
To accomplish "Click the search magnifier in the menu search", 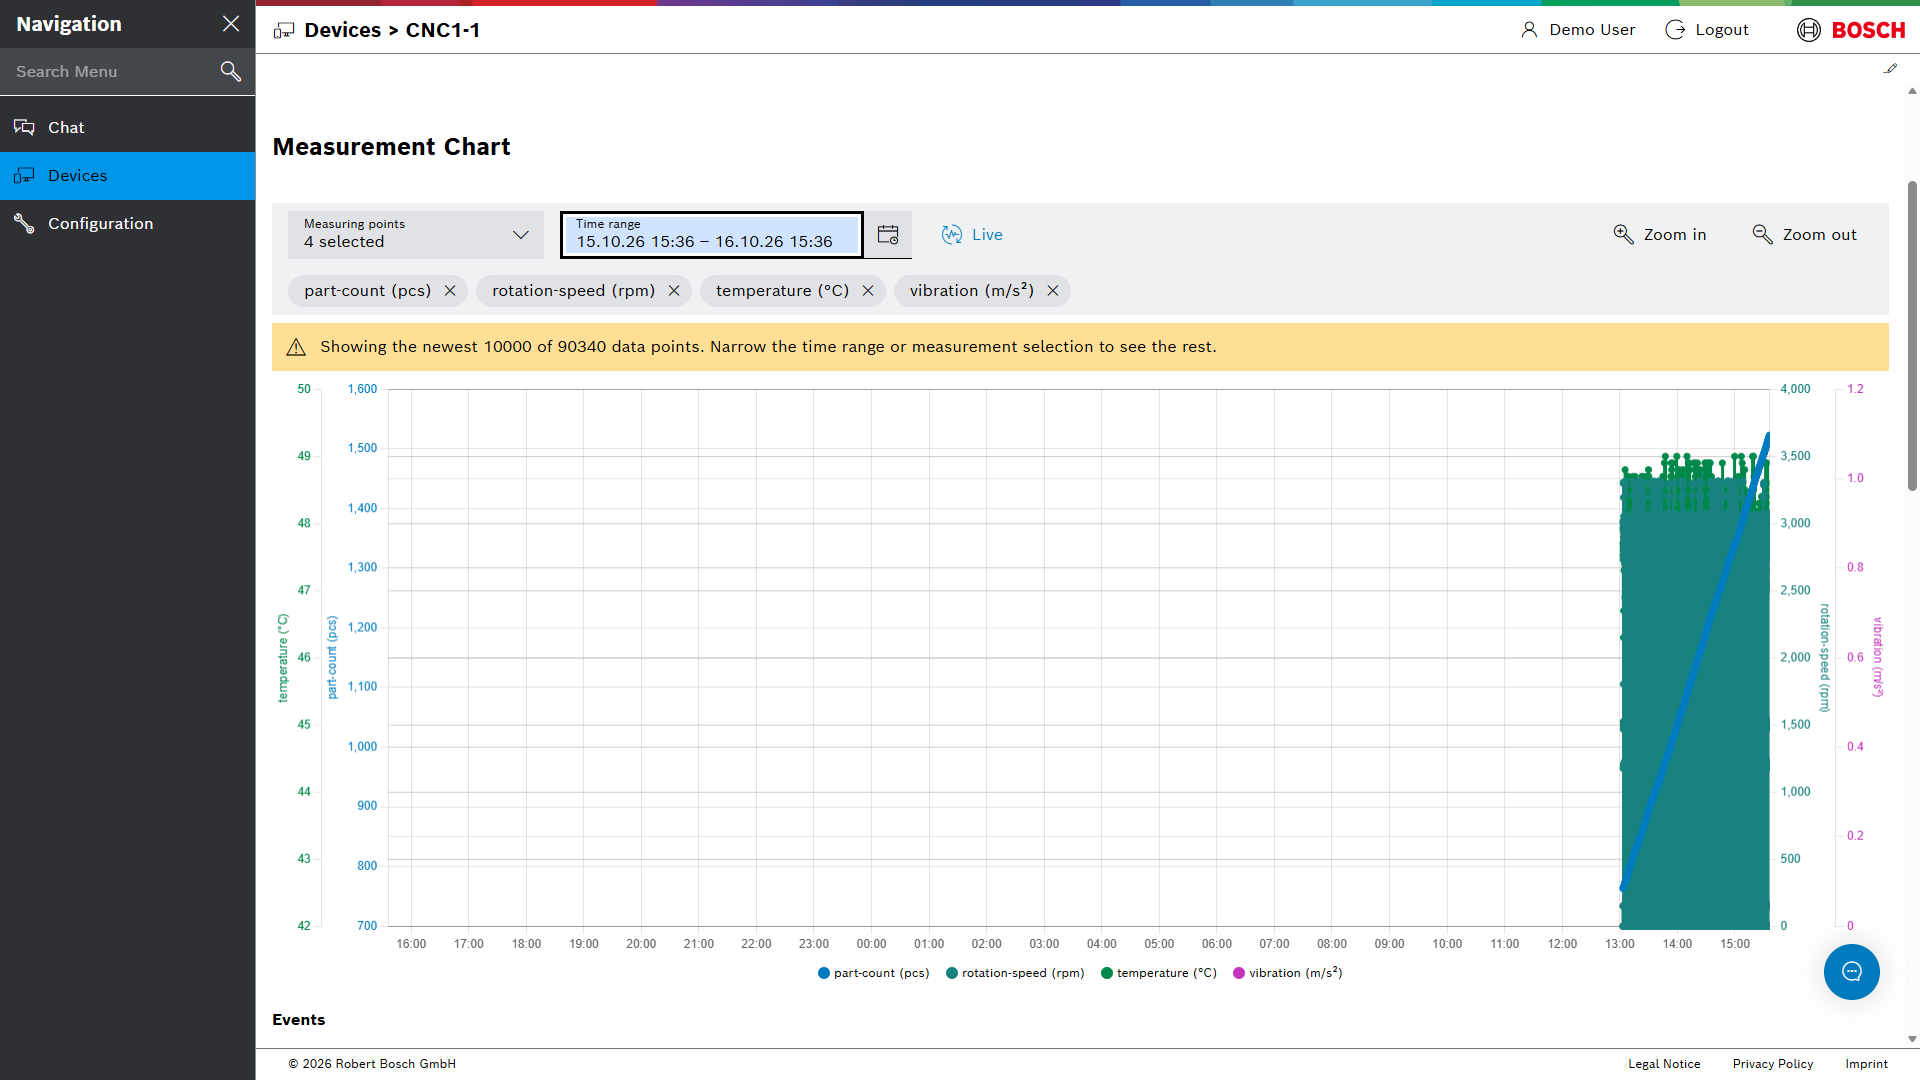I will point(231,71).
